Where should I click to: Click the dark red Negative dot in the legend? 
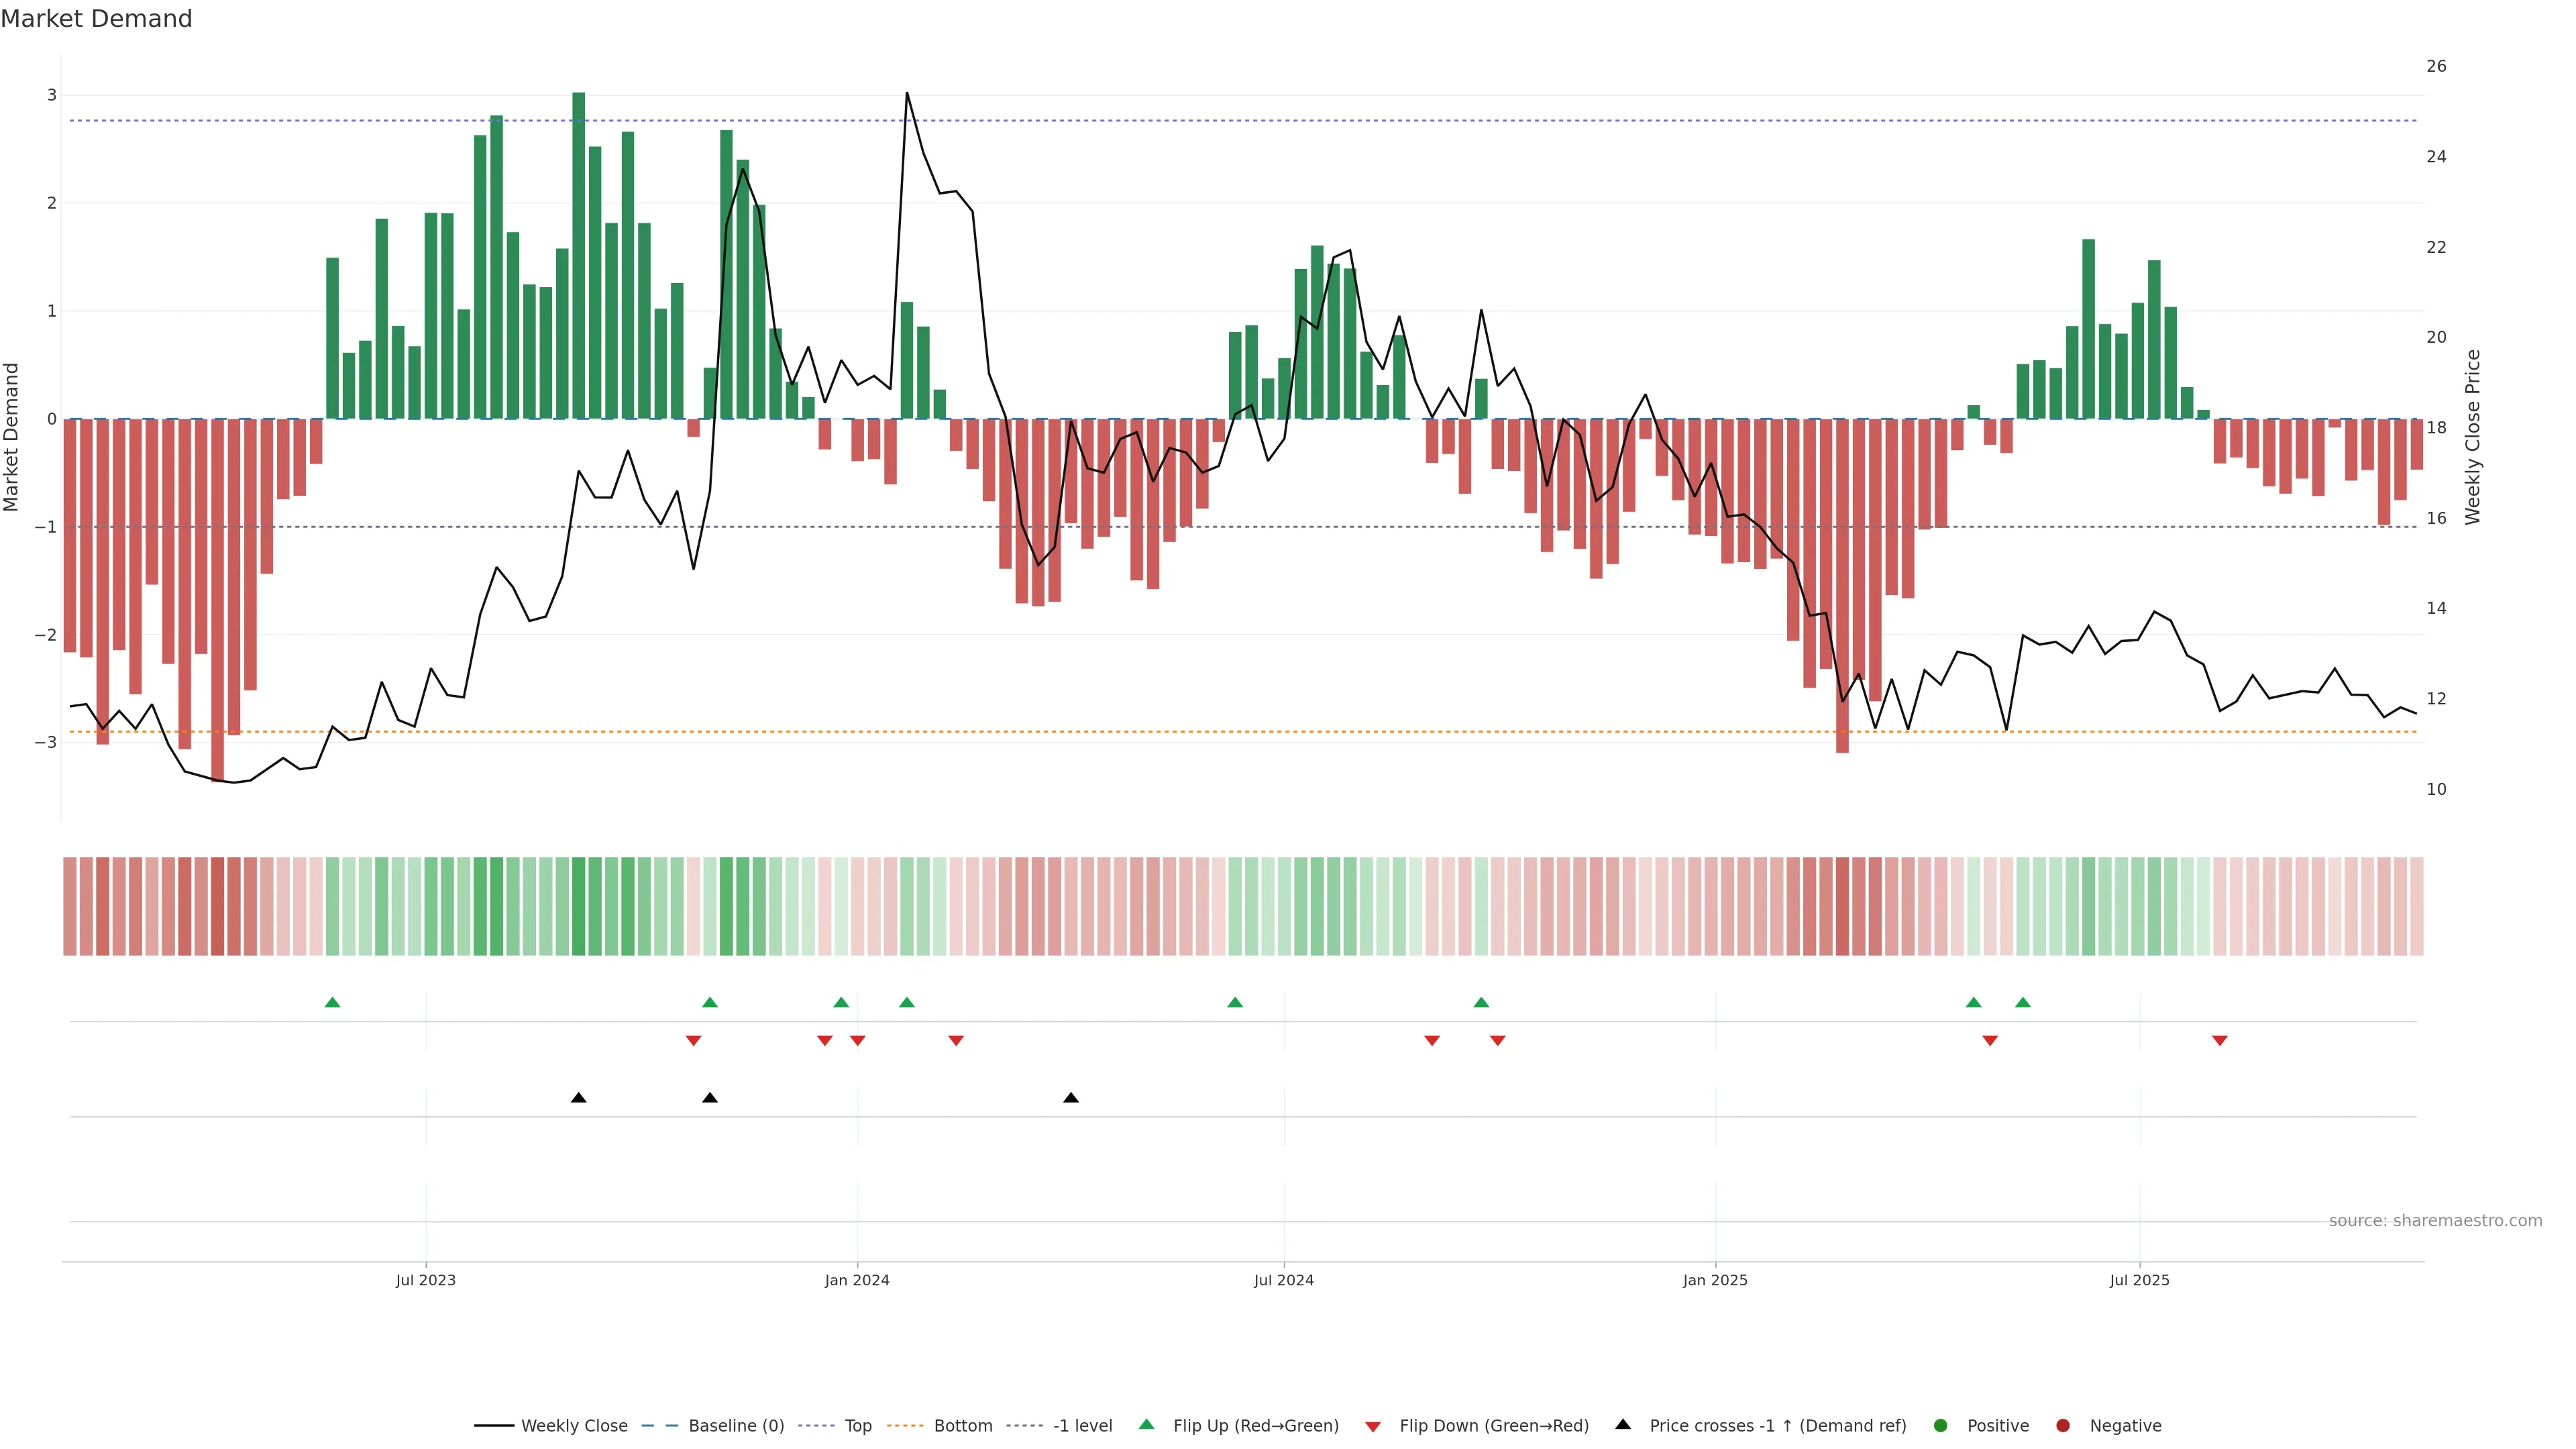click(2063, 1426)
